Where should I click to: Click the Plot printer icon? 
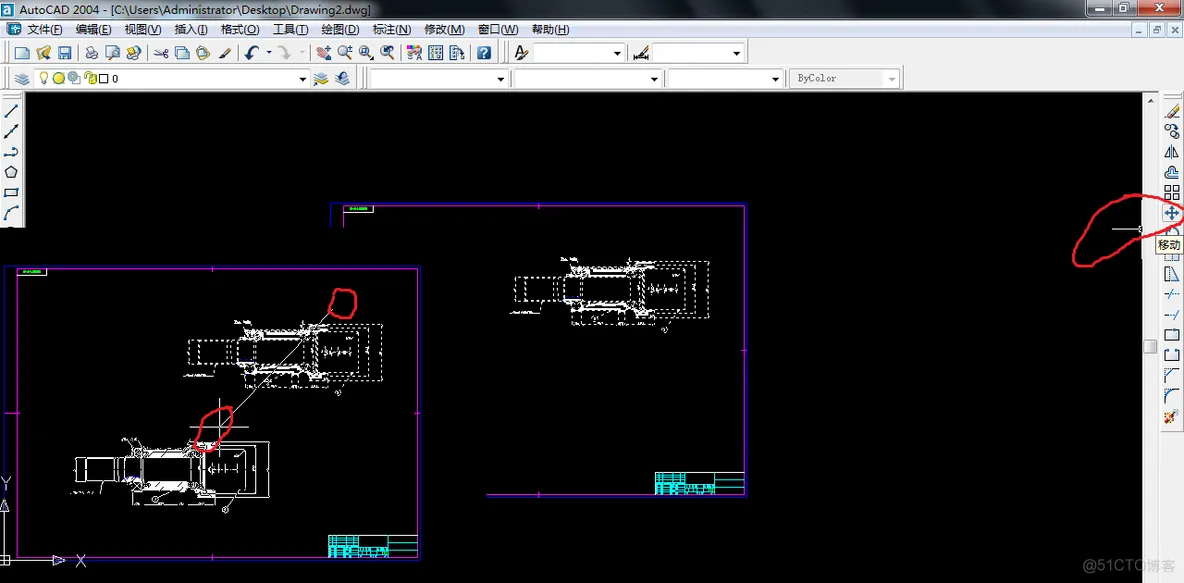pos(91,53)
